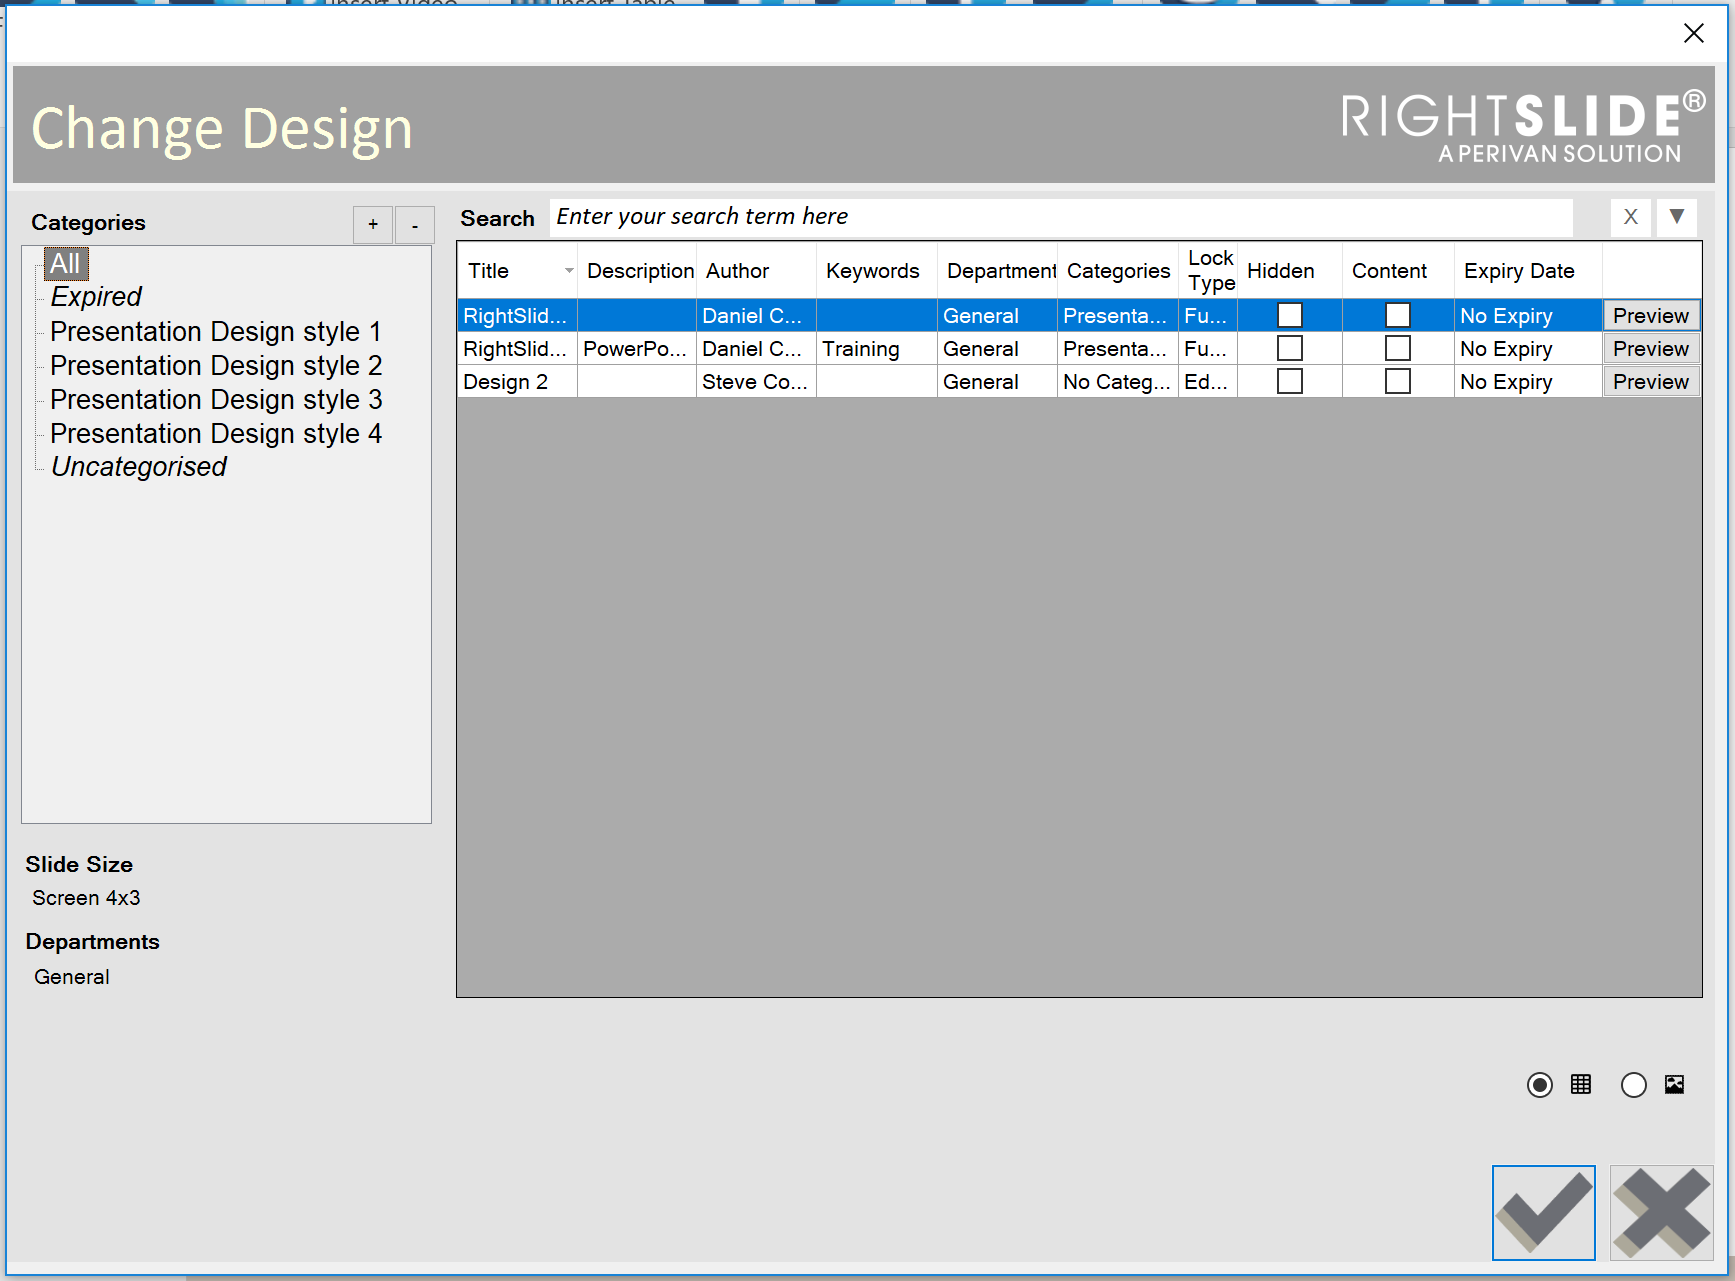Close the Change Design dialog window

tap(1693, 33)
